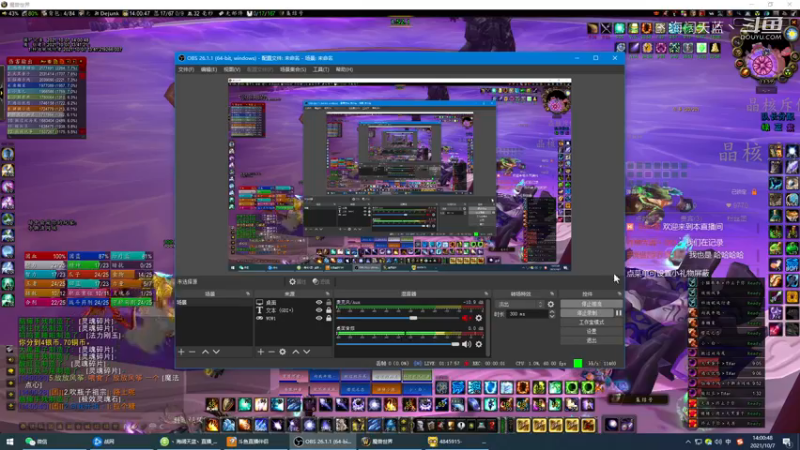The width and height of the screenshot is (800, 450).
Task: Open the 场景集合(S) menu in OBS
Action: [x=293, y=69]
